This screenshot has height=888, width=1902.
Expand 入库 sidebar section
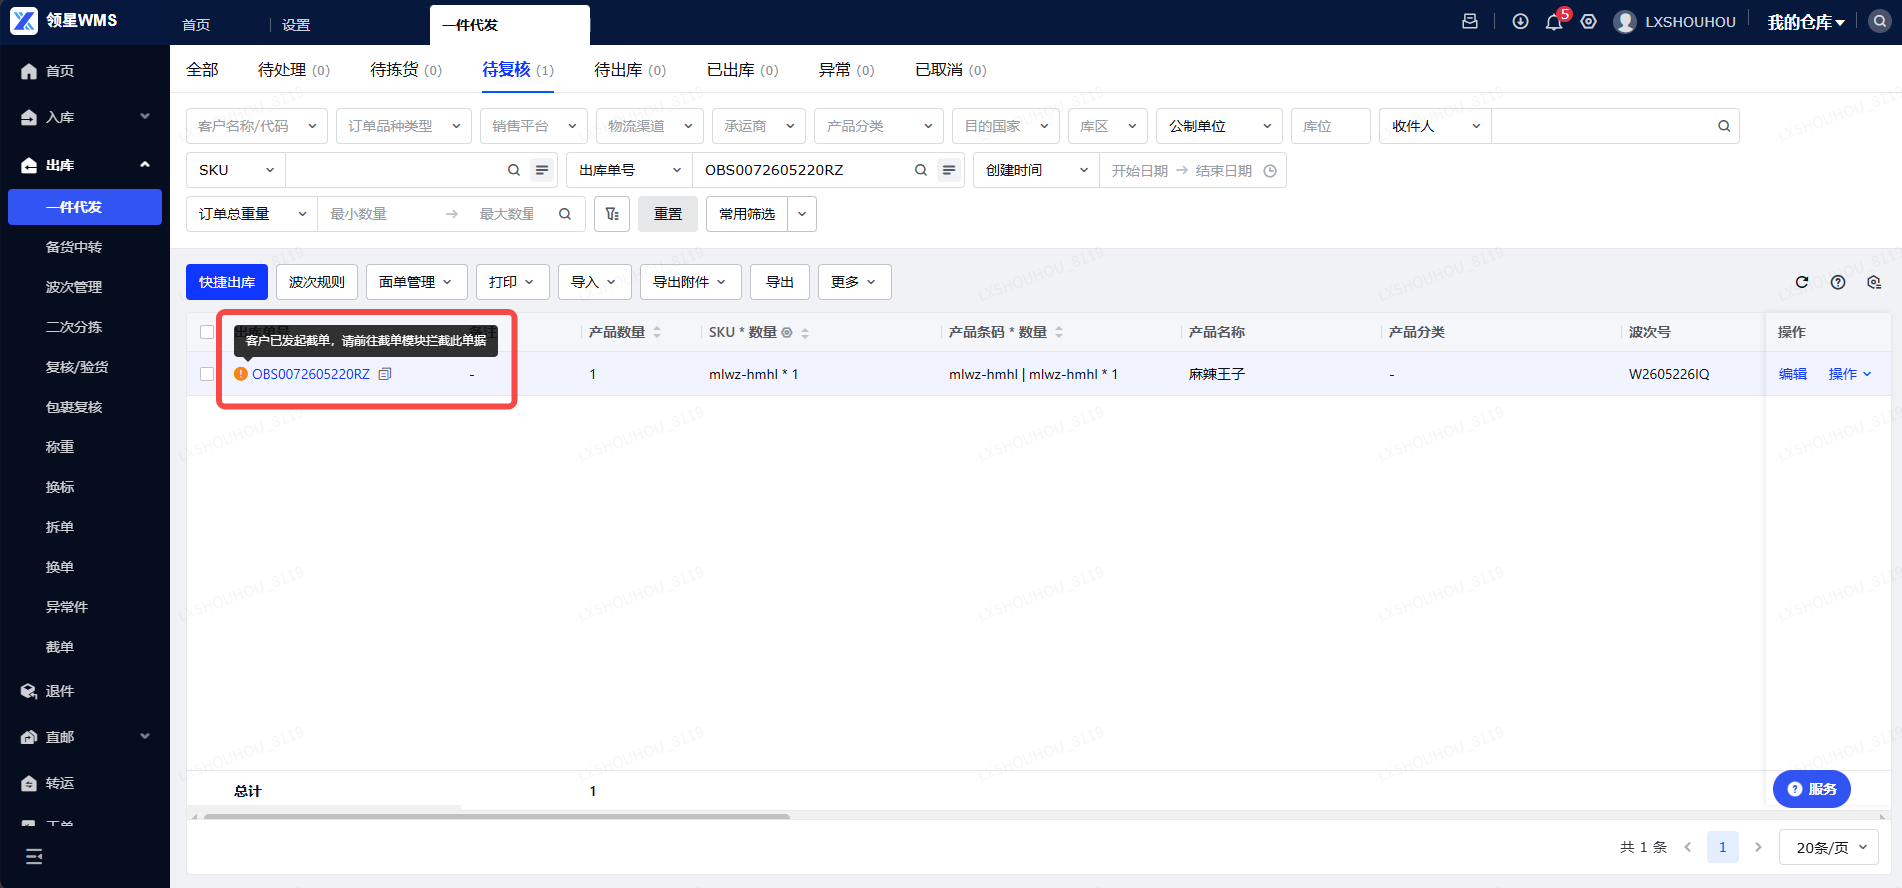[85, 117]
